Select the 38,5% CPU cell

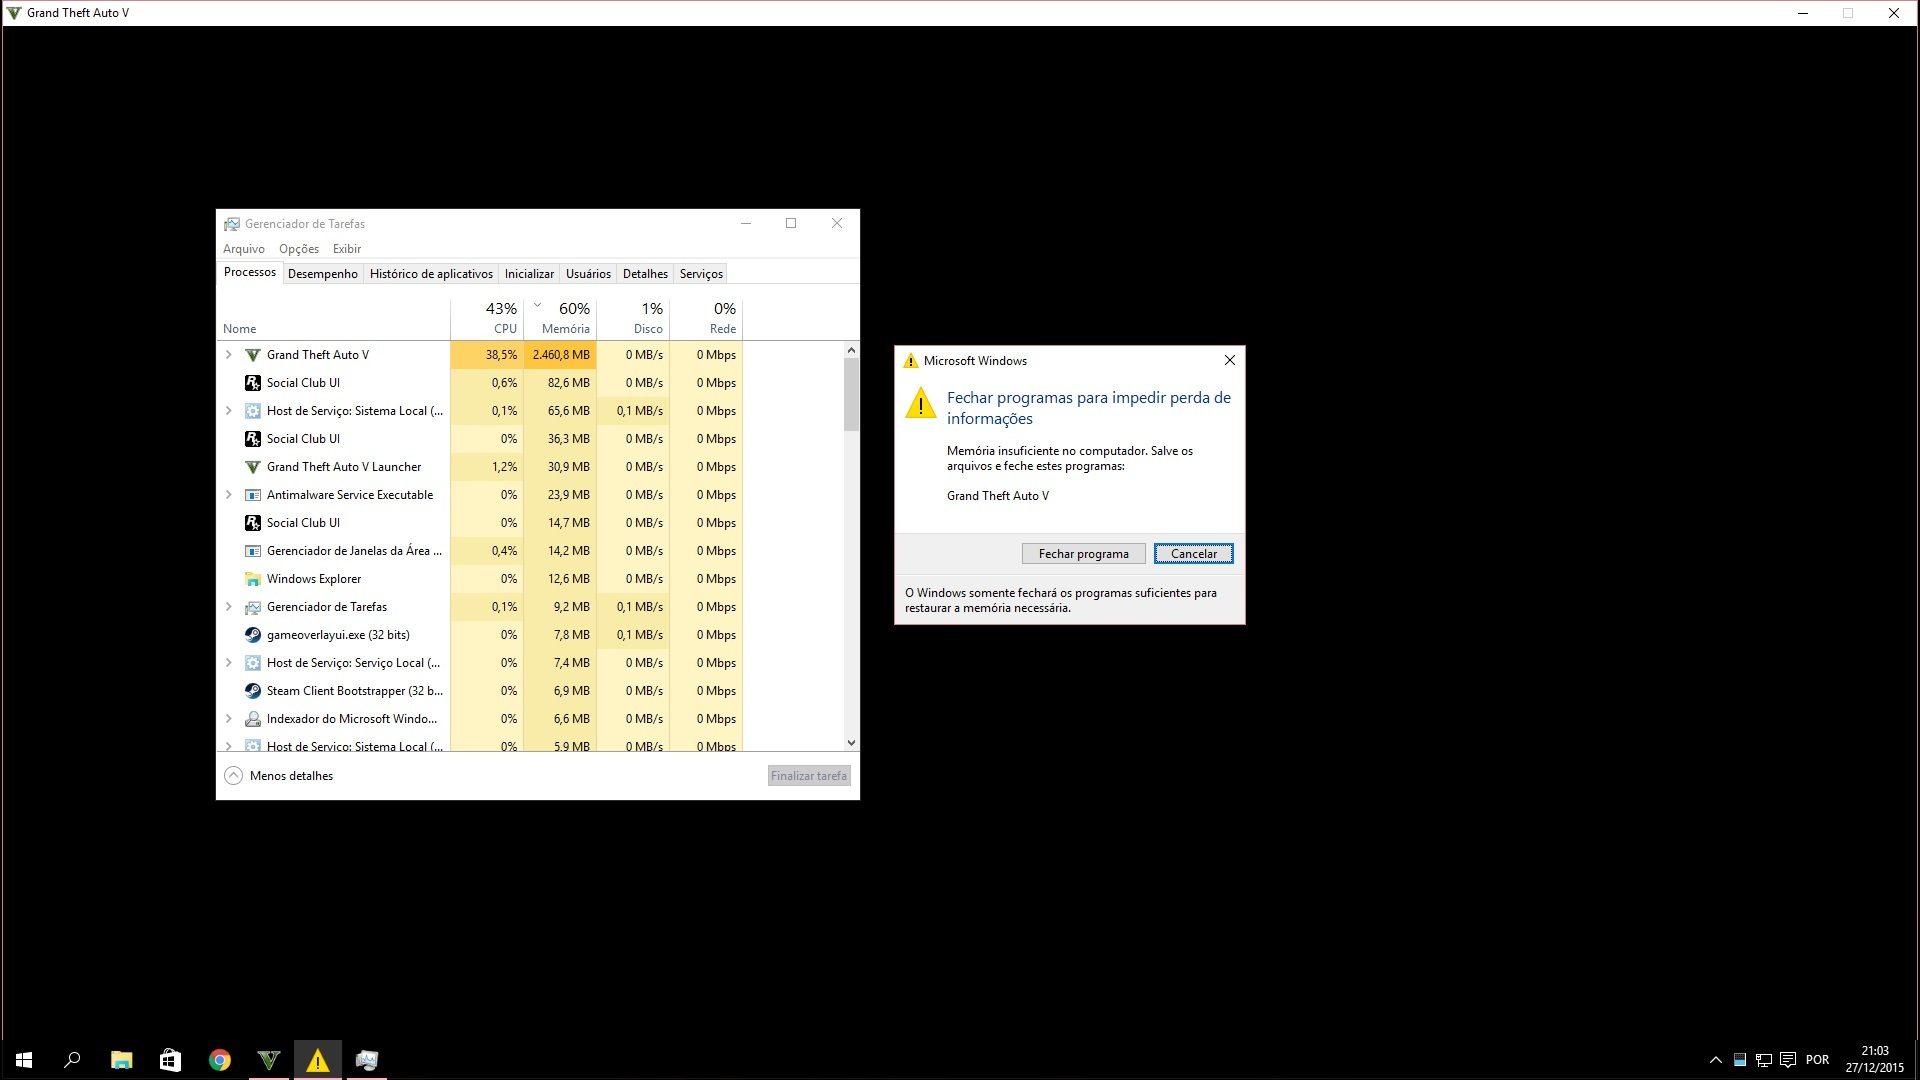[x=487, y=355]
